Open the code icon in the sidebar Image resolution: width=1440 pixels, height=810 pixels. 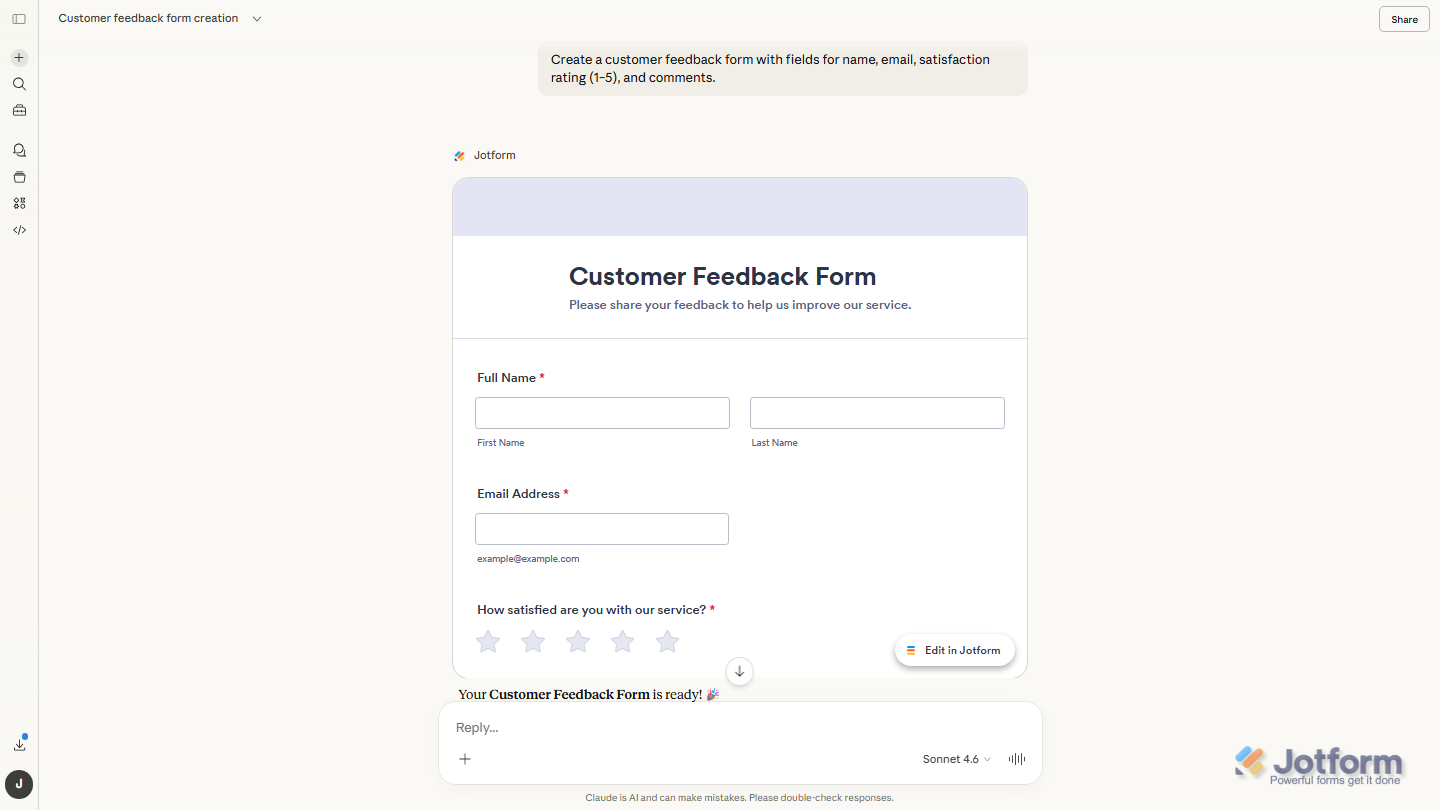pos(19,230)
